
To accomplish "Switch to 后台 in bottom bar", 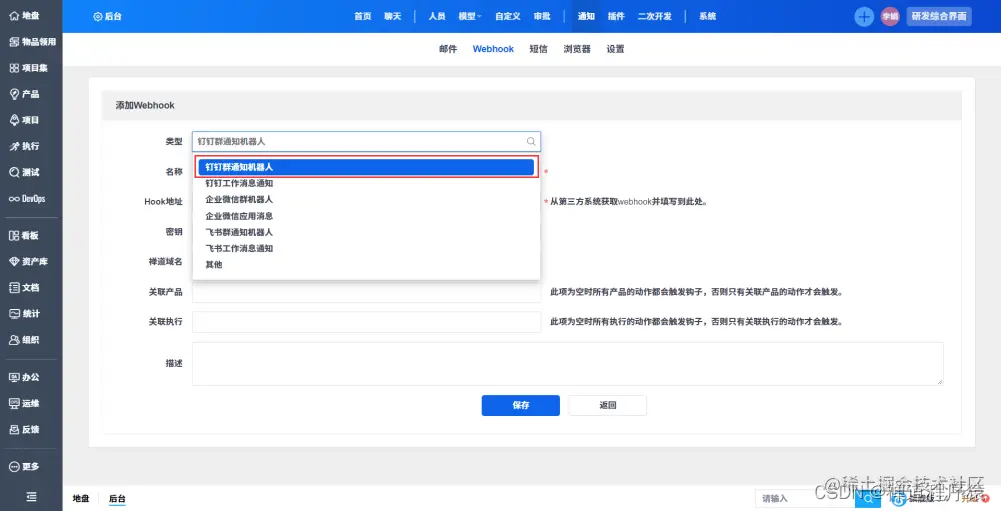I will (117, 498).
